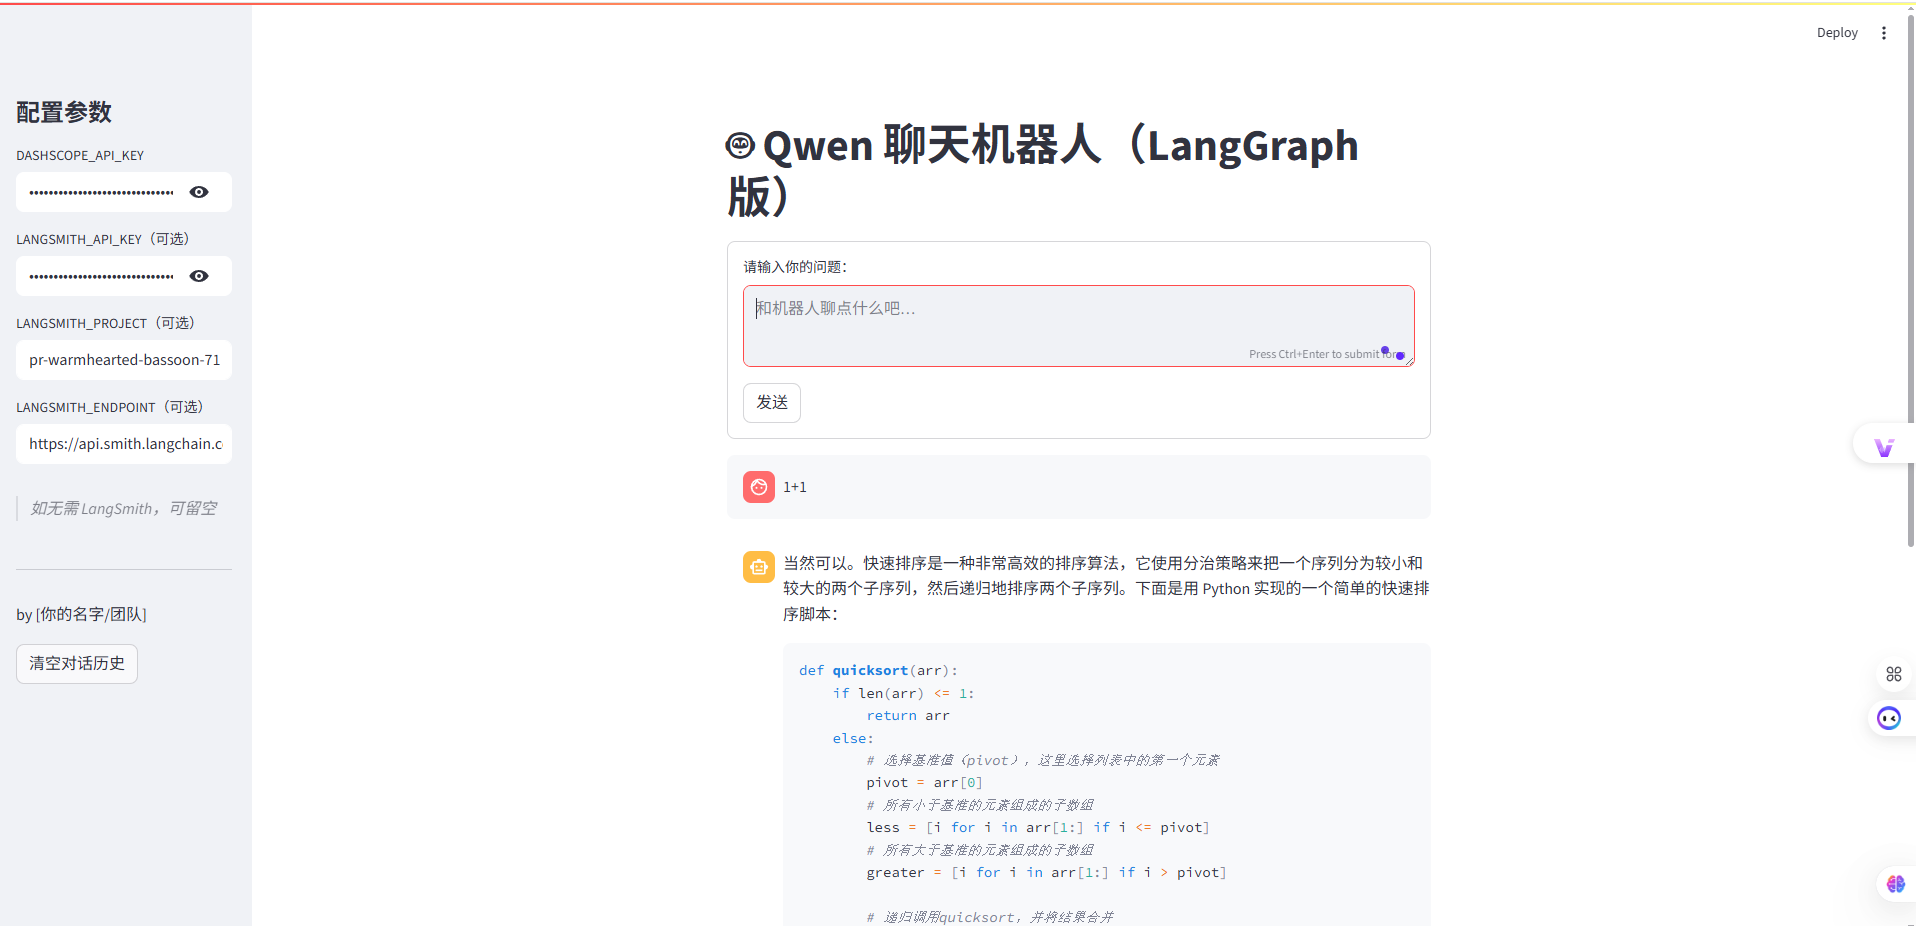Expand the sidebar 配置参数 section
This screenshot has height=926, width=1916.
click(x=63, y=113)
